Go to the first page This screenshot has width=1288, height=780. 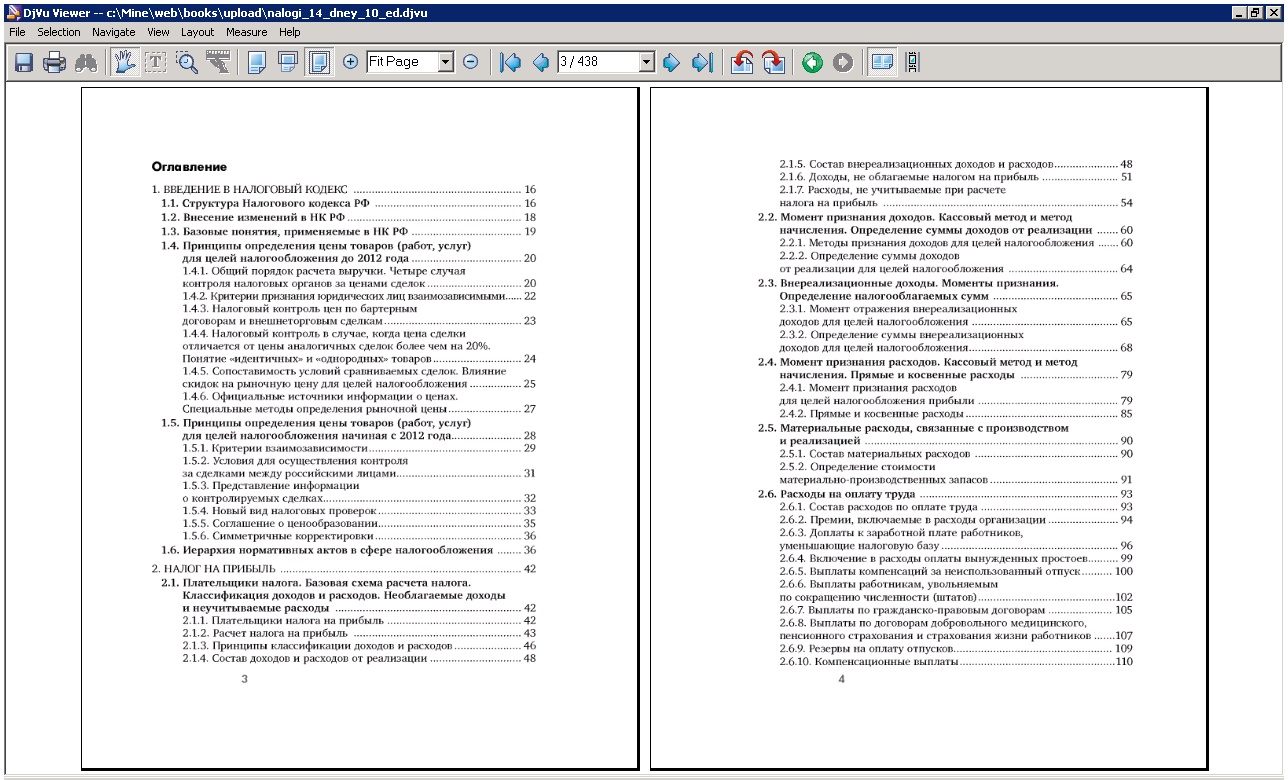[x=510, y=62]
